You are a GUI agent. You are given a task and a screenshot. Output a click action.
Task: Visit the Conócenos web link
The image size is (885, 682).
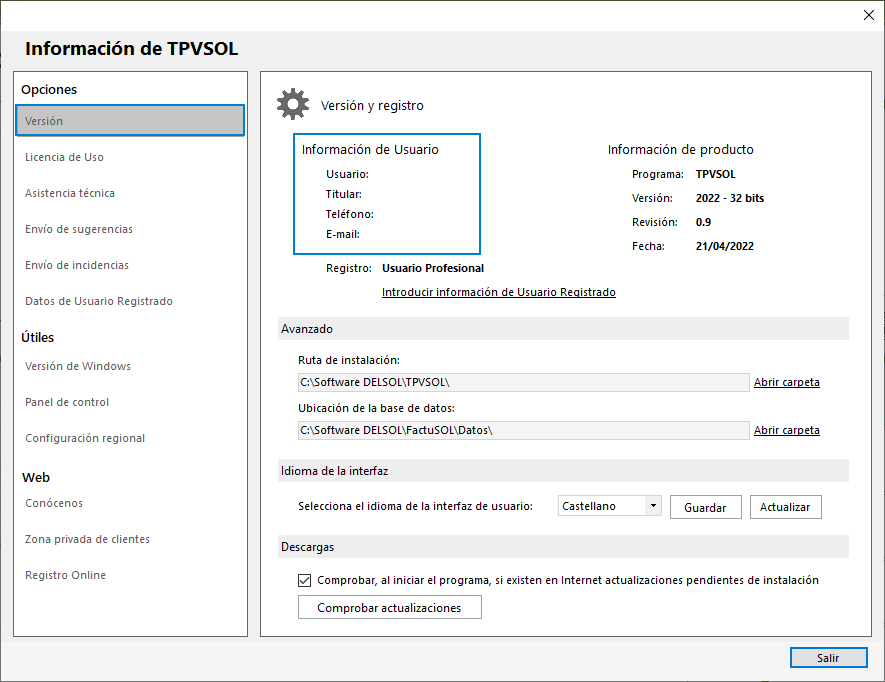(x=54, y=503)
